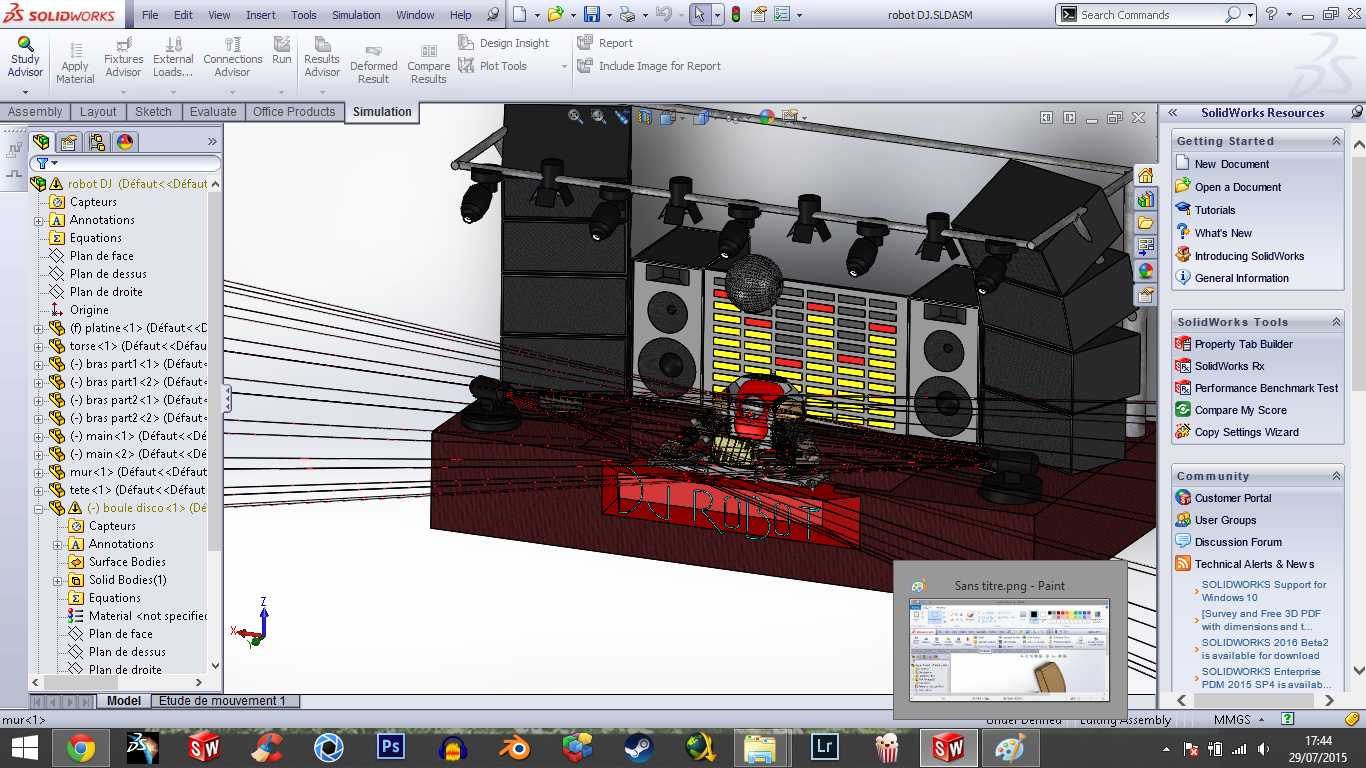The height and width of the screenshot is (768, 1366).
Task: Switch to the Assembly tab
Action: [35, 112]
